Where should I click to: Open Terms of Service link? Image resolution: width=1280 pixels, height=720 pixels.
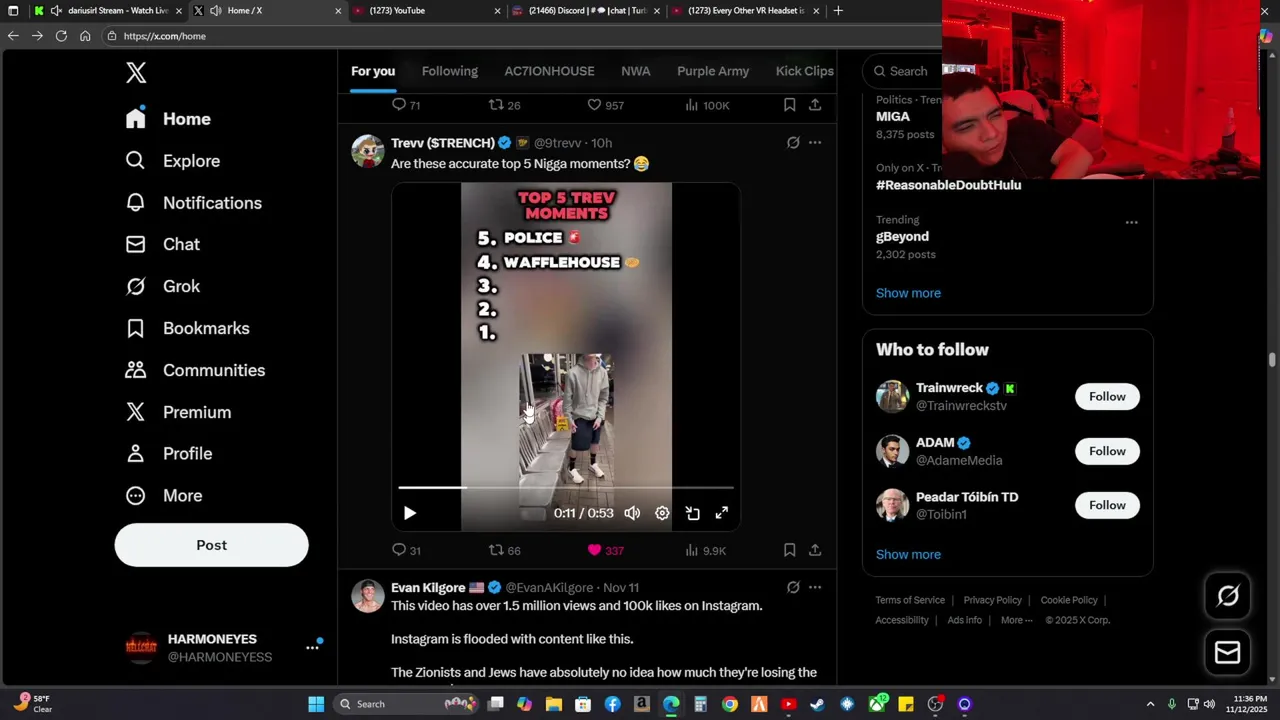pos(910,600)
